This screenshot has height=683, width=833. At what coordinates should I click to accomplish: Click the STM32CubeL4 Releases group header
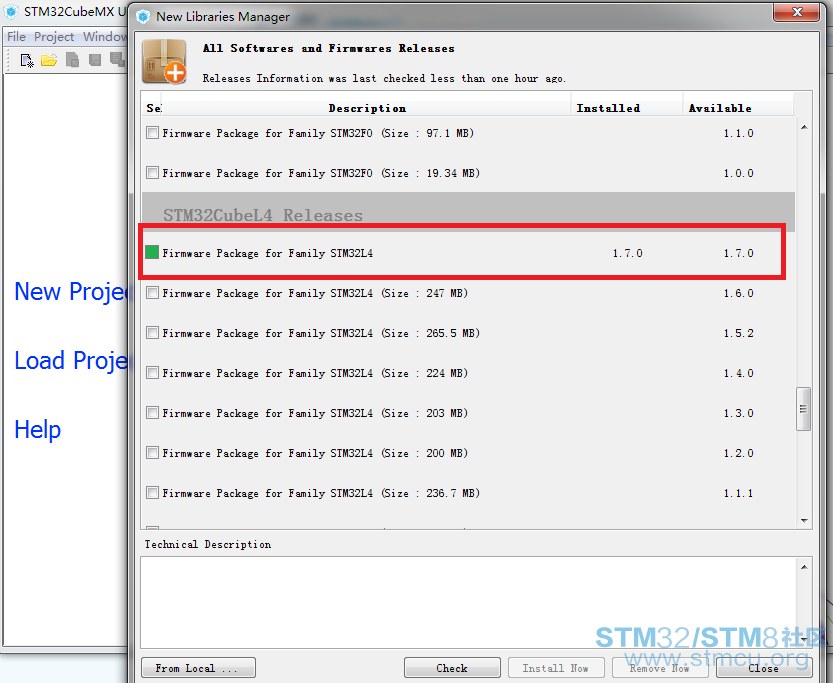pos(468,212)
